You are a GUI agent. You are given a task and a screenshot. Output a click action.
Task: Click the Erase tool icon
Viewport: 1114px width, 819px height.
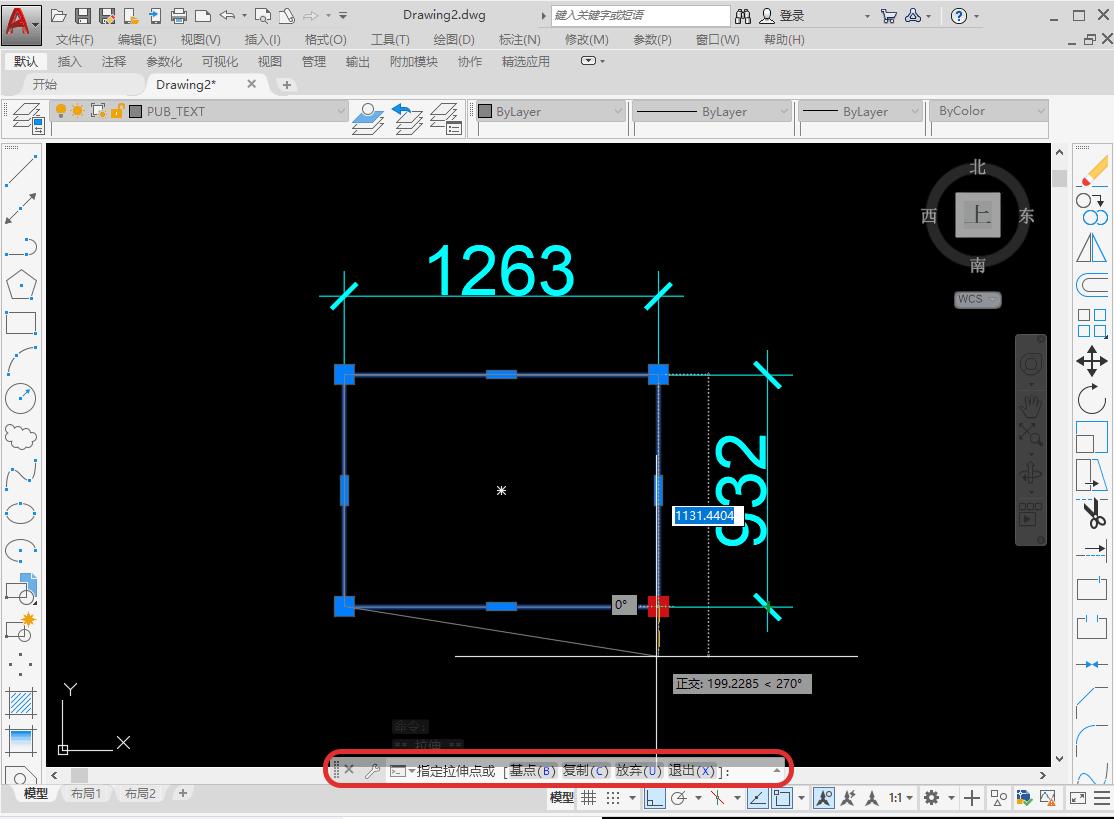1092,168
